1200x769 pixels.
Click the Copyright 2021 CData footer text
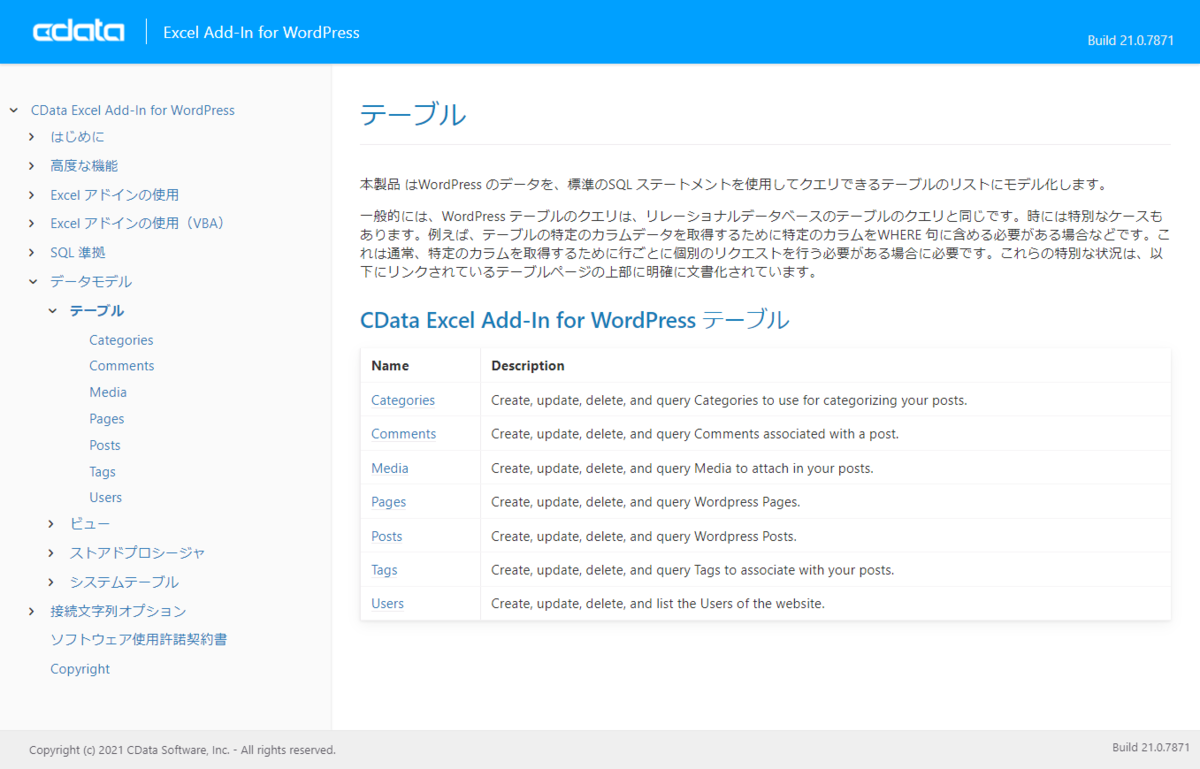tap(182, 750)
